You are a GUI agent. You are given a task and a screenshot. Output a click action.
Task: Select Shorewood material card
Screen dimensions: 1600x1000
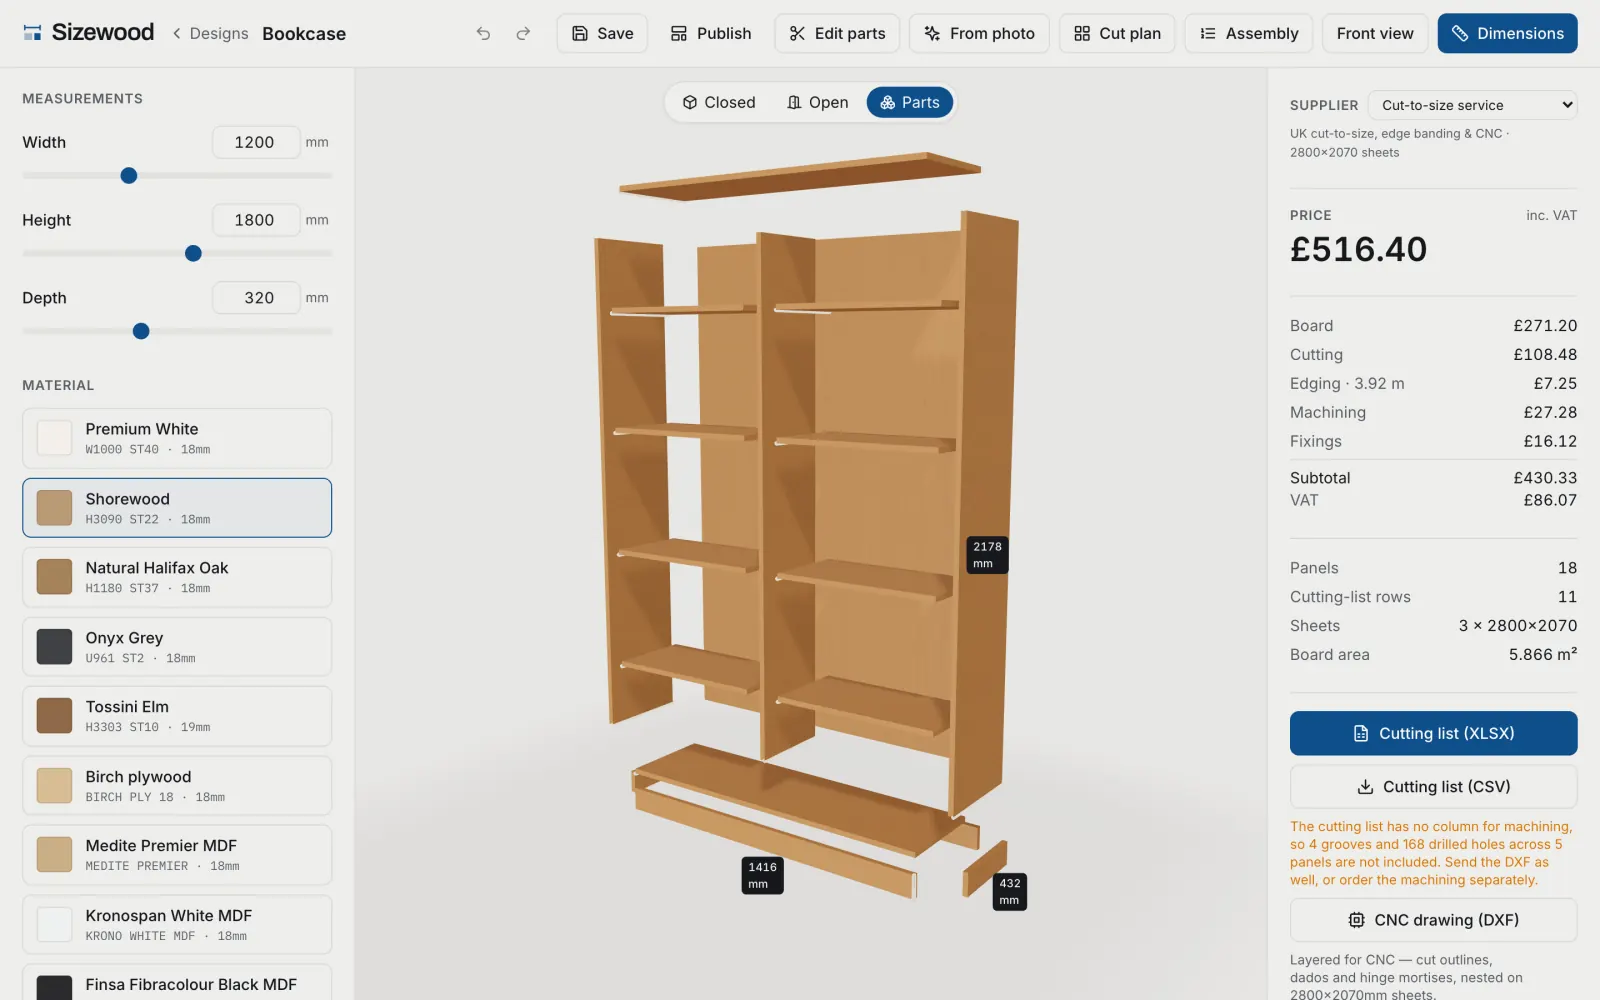177,508
